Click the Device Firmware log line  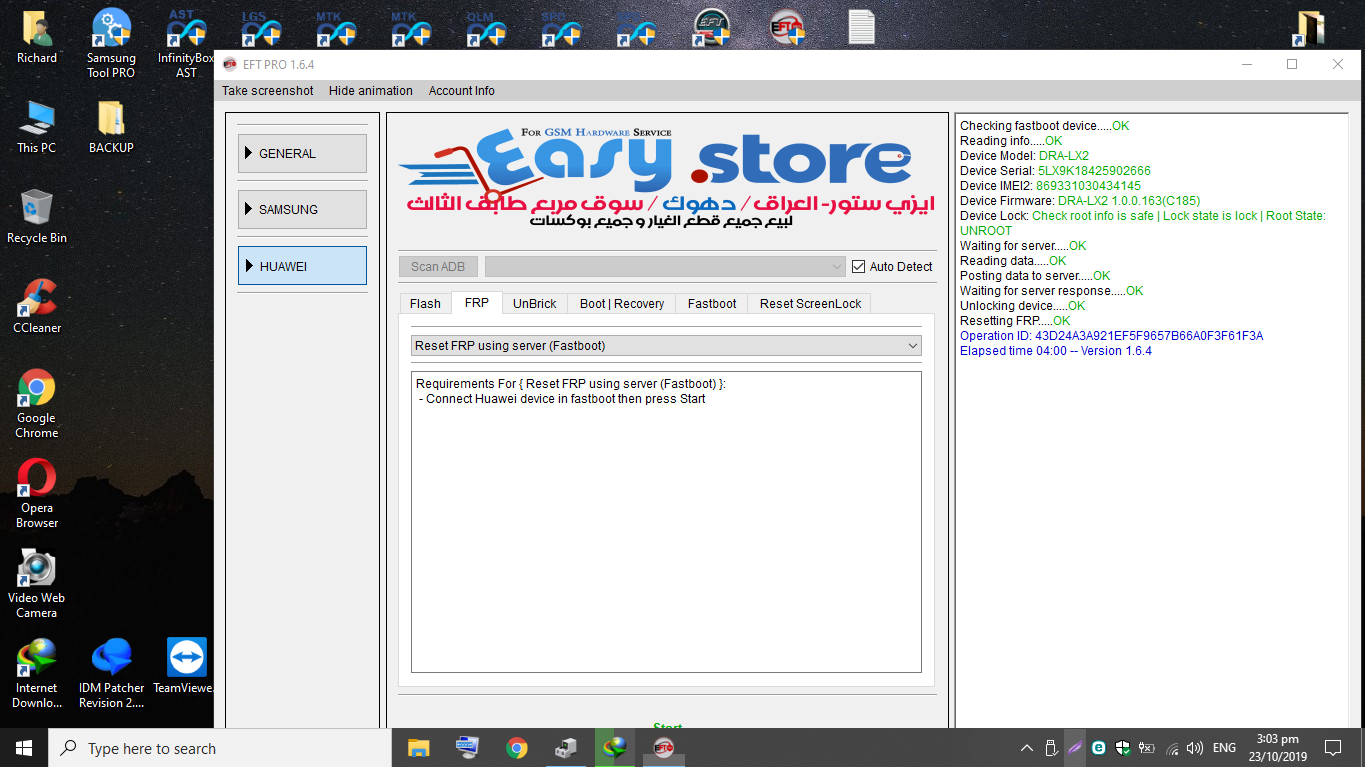(x=1080, y=201)
